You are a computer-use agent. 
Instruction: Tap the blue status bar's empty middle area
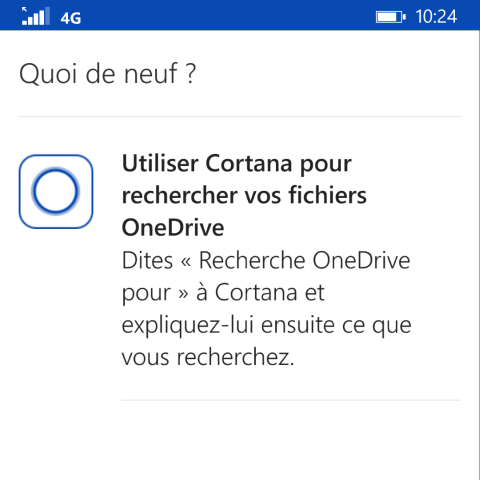(227, 15)
